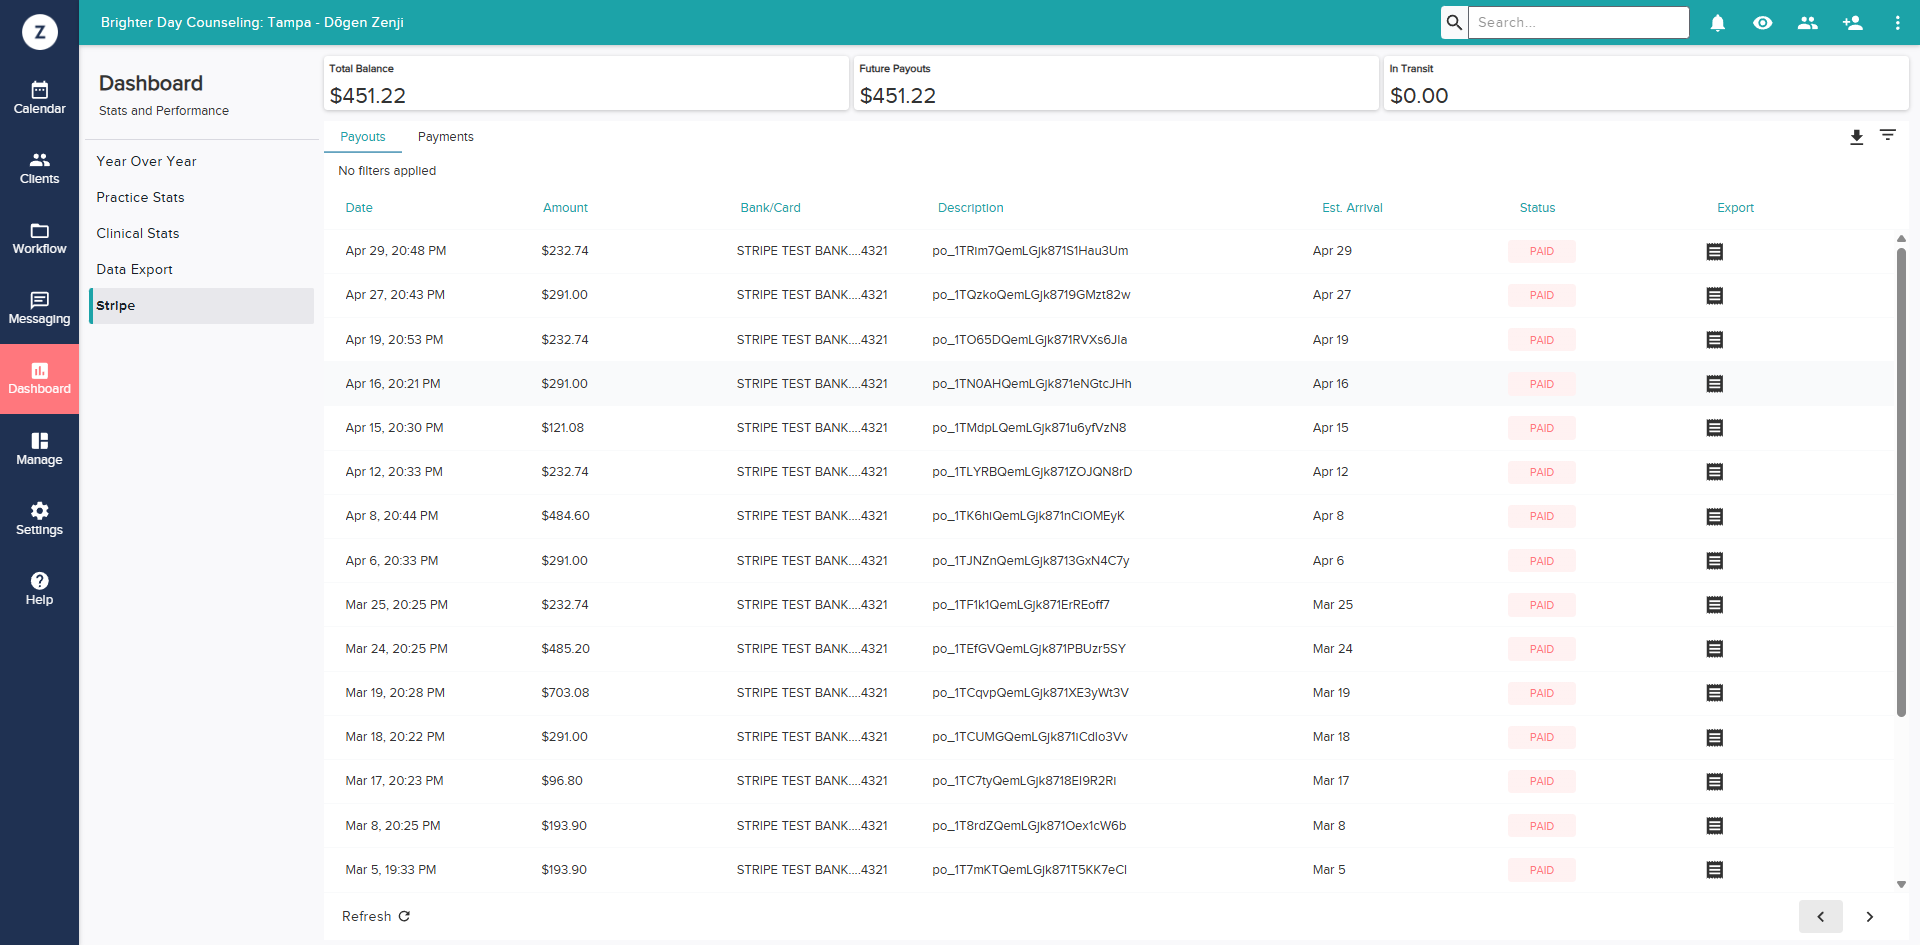Export the Apr 27 payout row
This screenshot has height=945, width=1920.
[x=1714, y=296]
